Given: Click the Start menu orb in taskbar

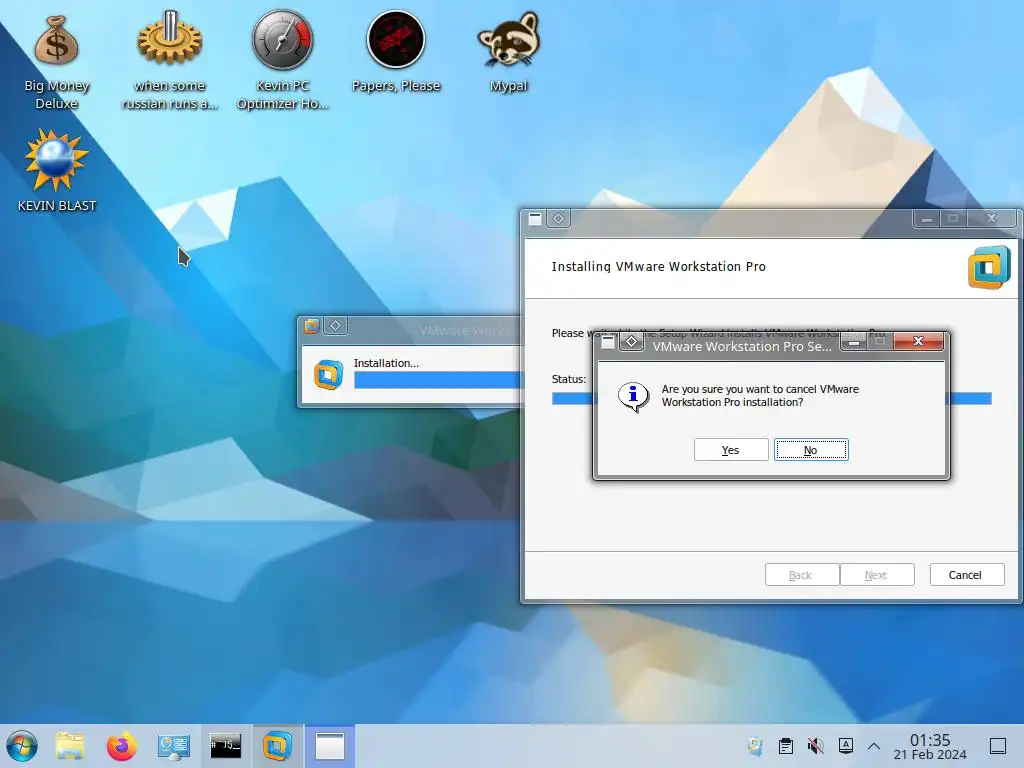Looking at the screenshot, I should pos(22,746).
